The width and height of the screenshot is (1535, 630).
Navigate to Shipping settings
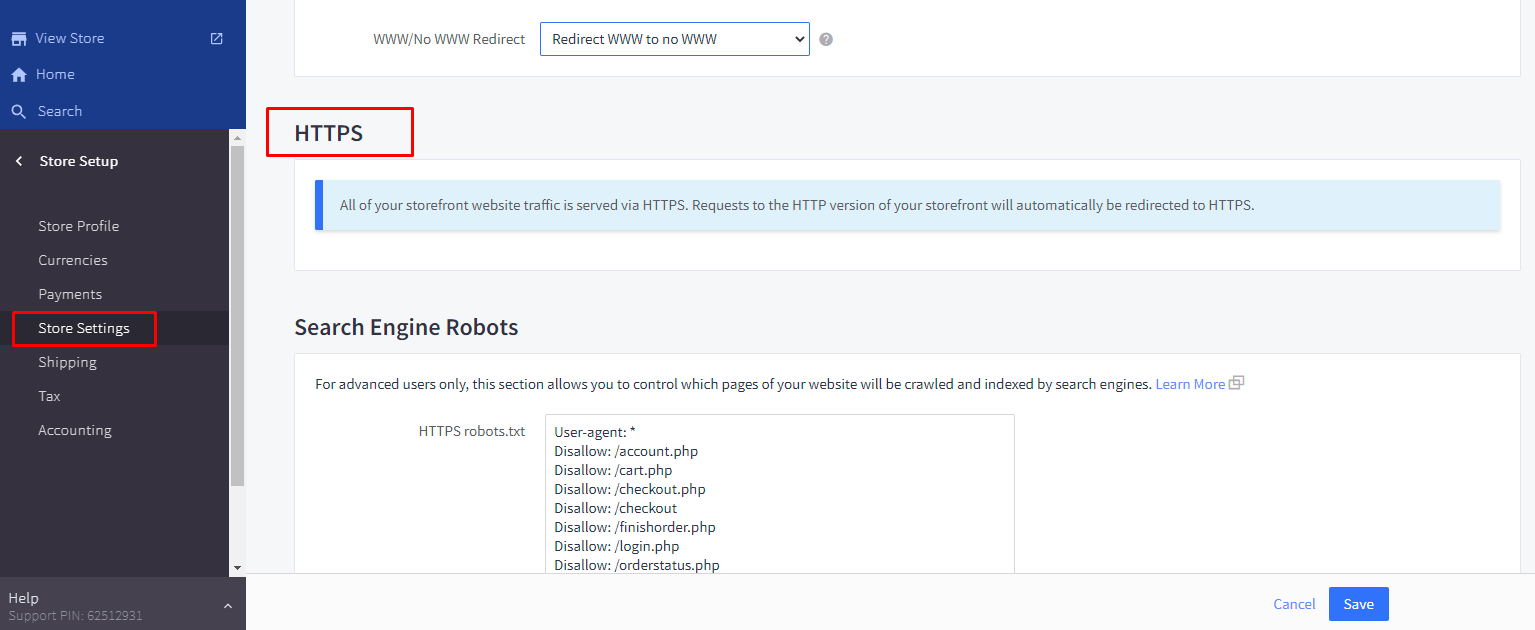point(67,362)
